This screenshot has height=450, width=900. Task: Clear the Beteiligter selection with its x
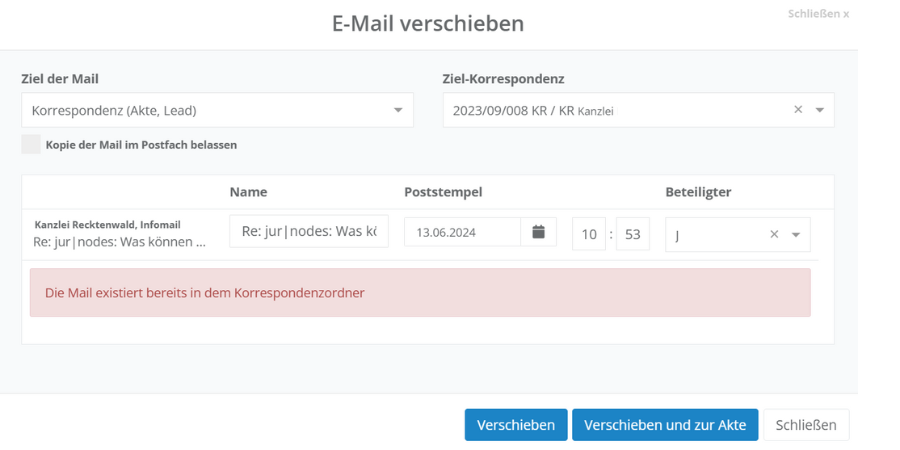tap(774, 235)
